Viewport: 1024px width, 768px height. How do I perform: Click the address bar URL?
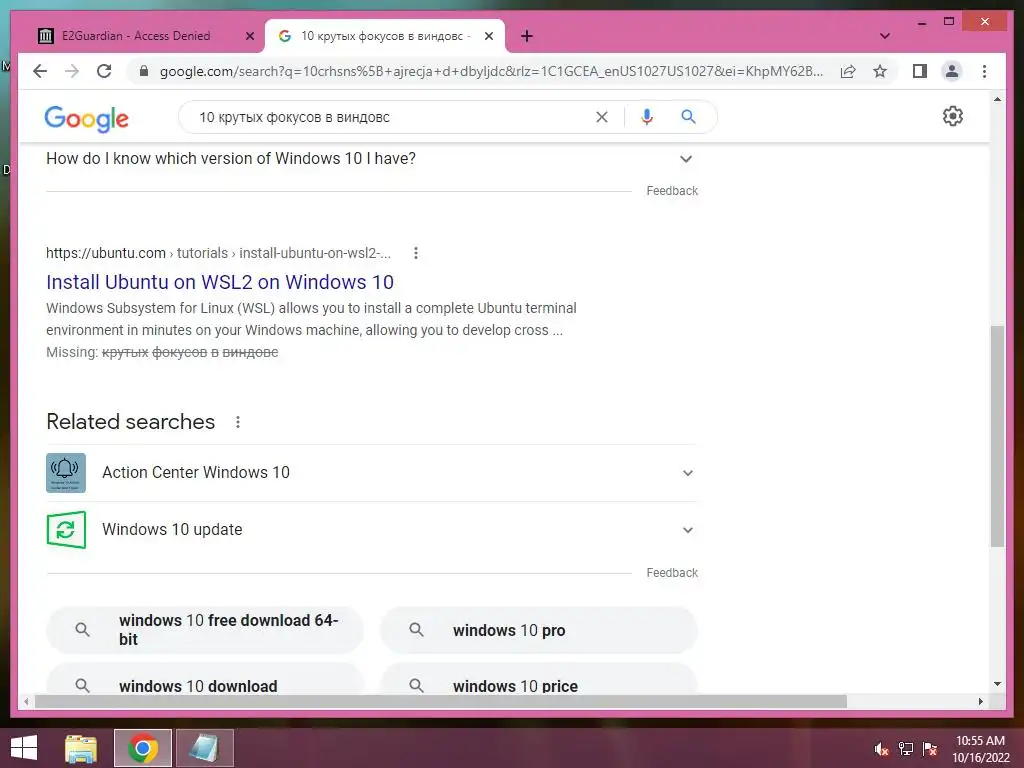pyautogui.click(x=491, y=71)
